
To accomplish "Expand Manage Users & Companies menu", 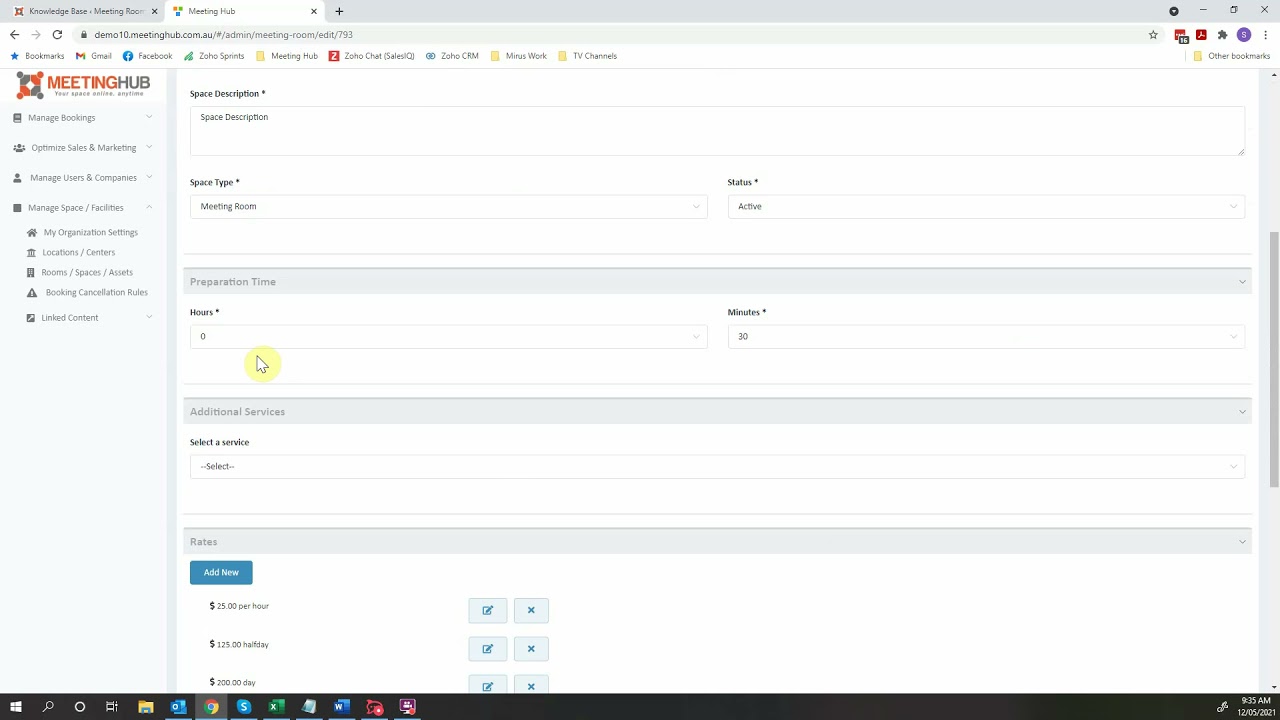I will click(x=83, y=178).
